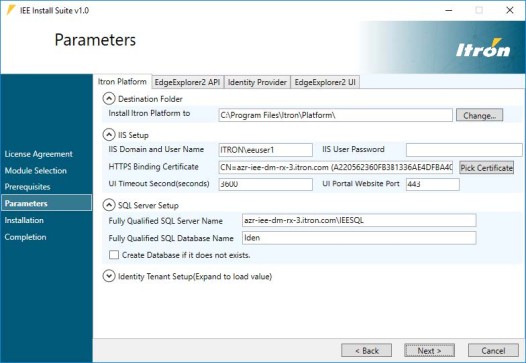Proceed with the Next > button

coord(429,351)
